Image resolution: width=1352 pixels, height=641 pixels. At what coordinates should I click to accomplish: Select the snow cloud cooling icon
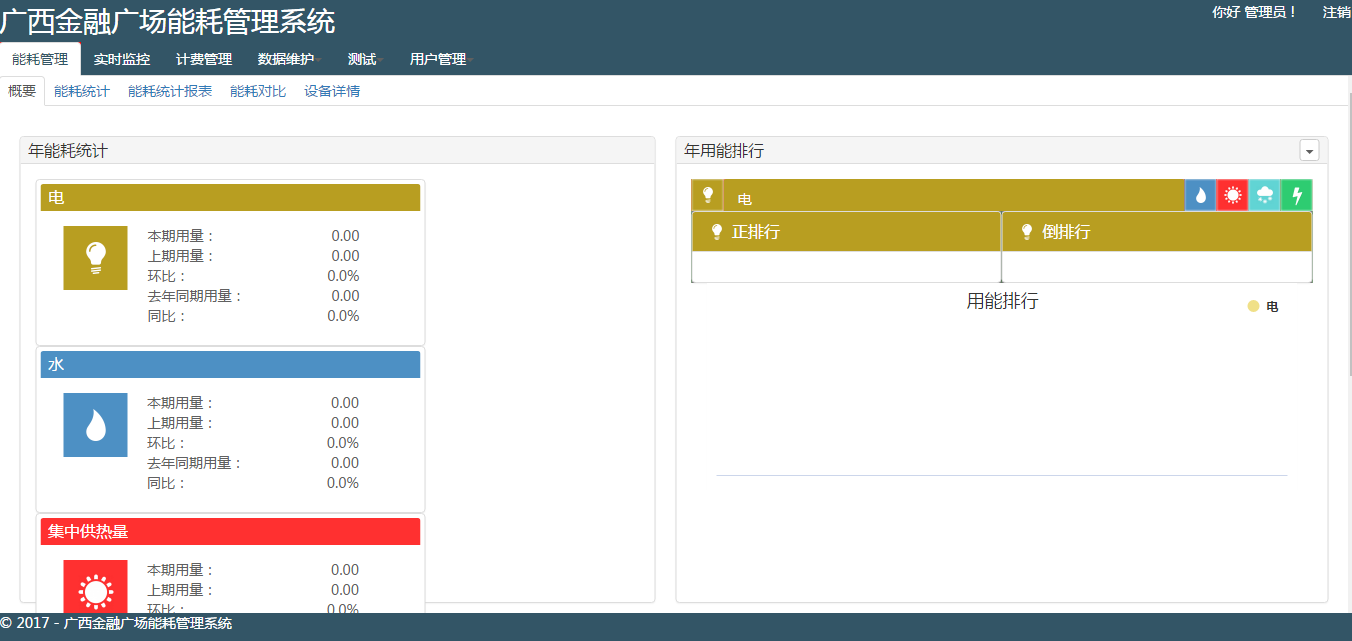[1264, 195]
